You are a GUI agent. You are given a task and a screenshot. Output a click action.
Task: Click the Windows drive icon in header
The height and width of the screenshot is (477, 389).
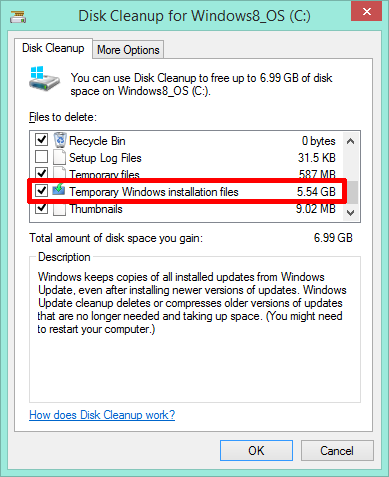[44, 79]
